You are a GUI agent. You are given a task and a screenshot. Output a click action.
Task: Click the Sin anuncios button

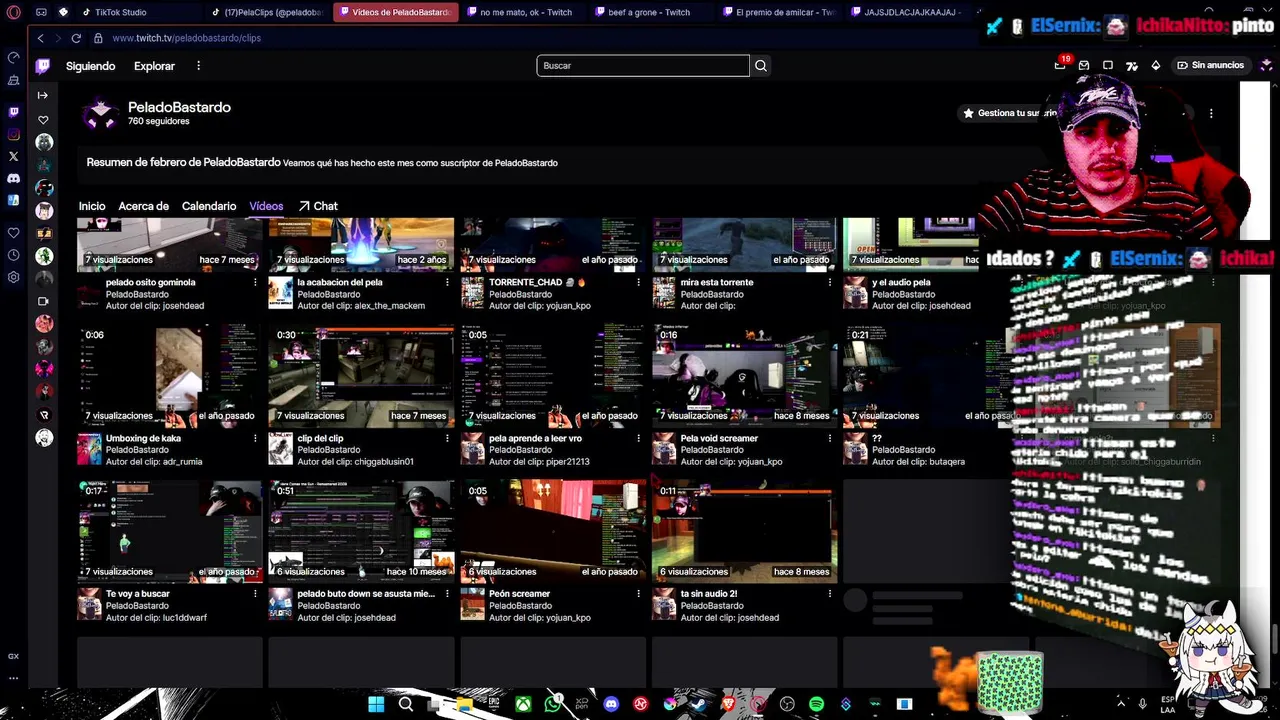(1210, 65)
